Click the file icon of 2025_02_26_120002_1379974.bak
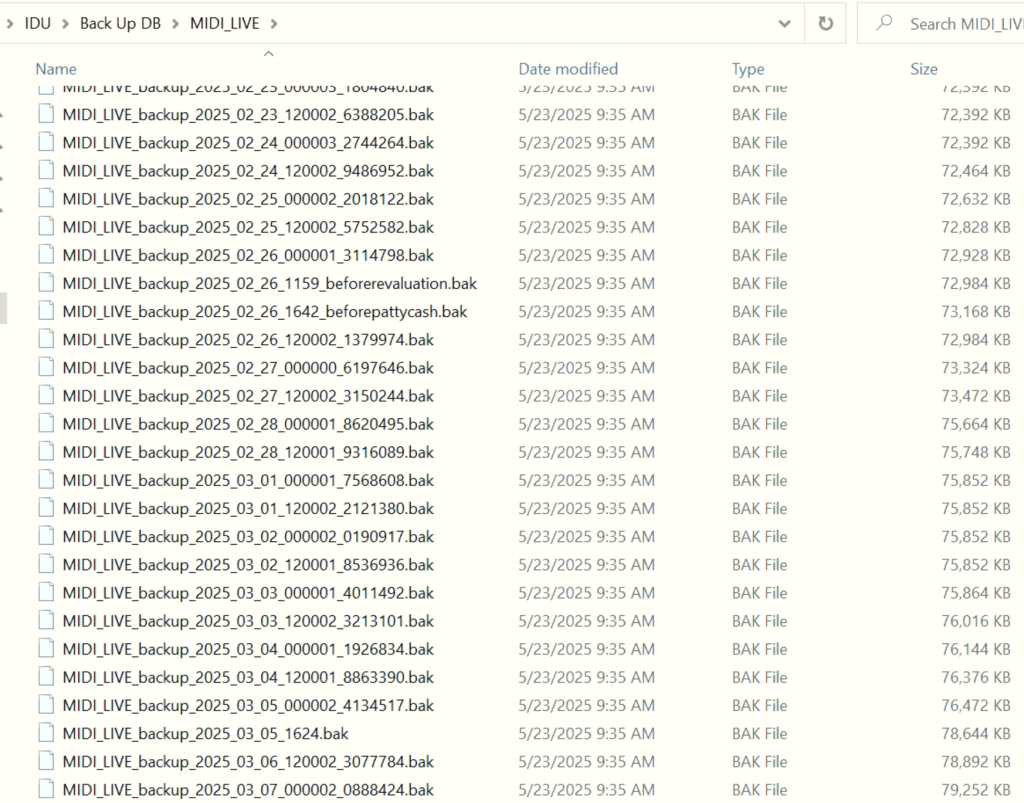 (46, 339)
